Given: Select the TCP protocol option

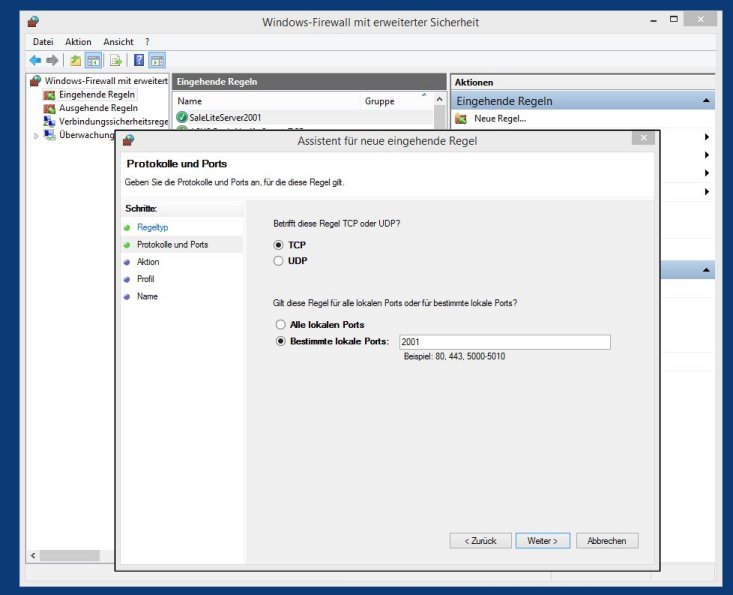Looking at the screenshot, I should [280, 245].
